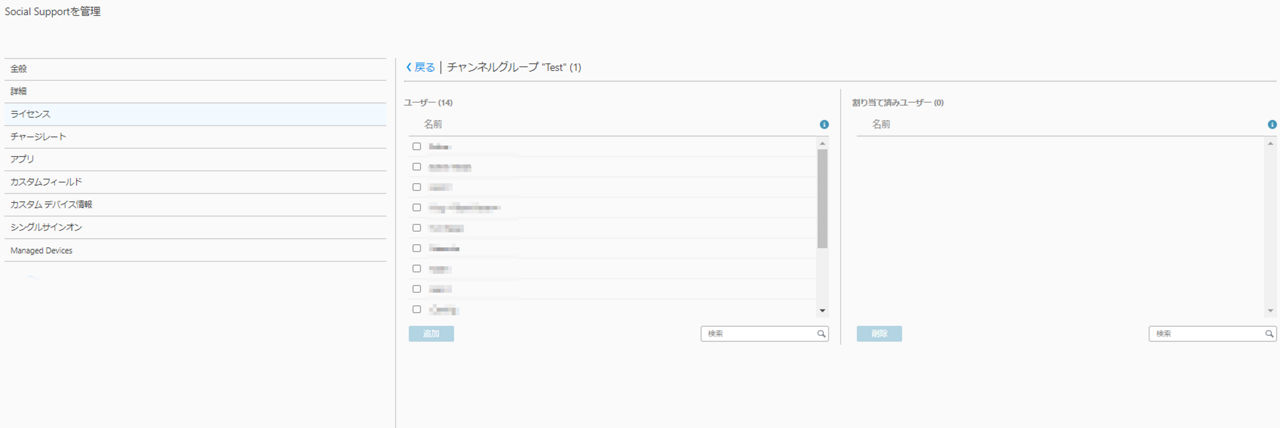Click the 削除 button
The image size is (1280, 428).
pyautogui.click(x=879, y=334)
